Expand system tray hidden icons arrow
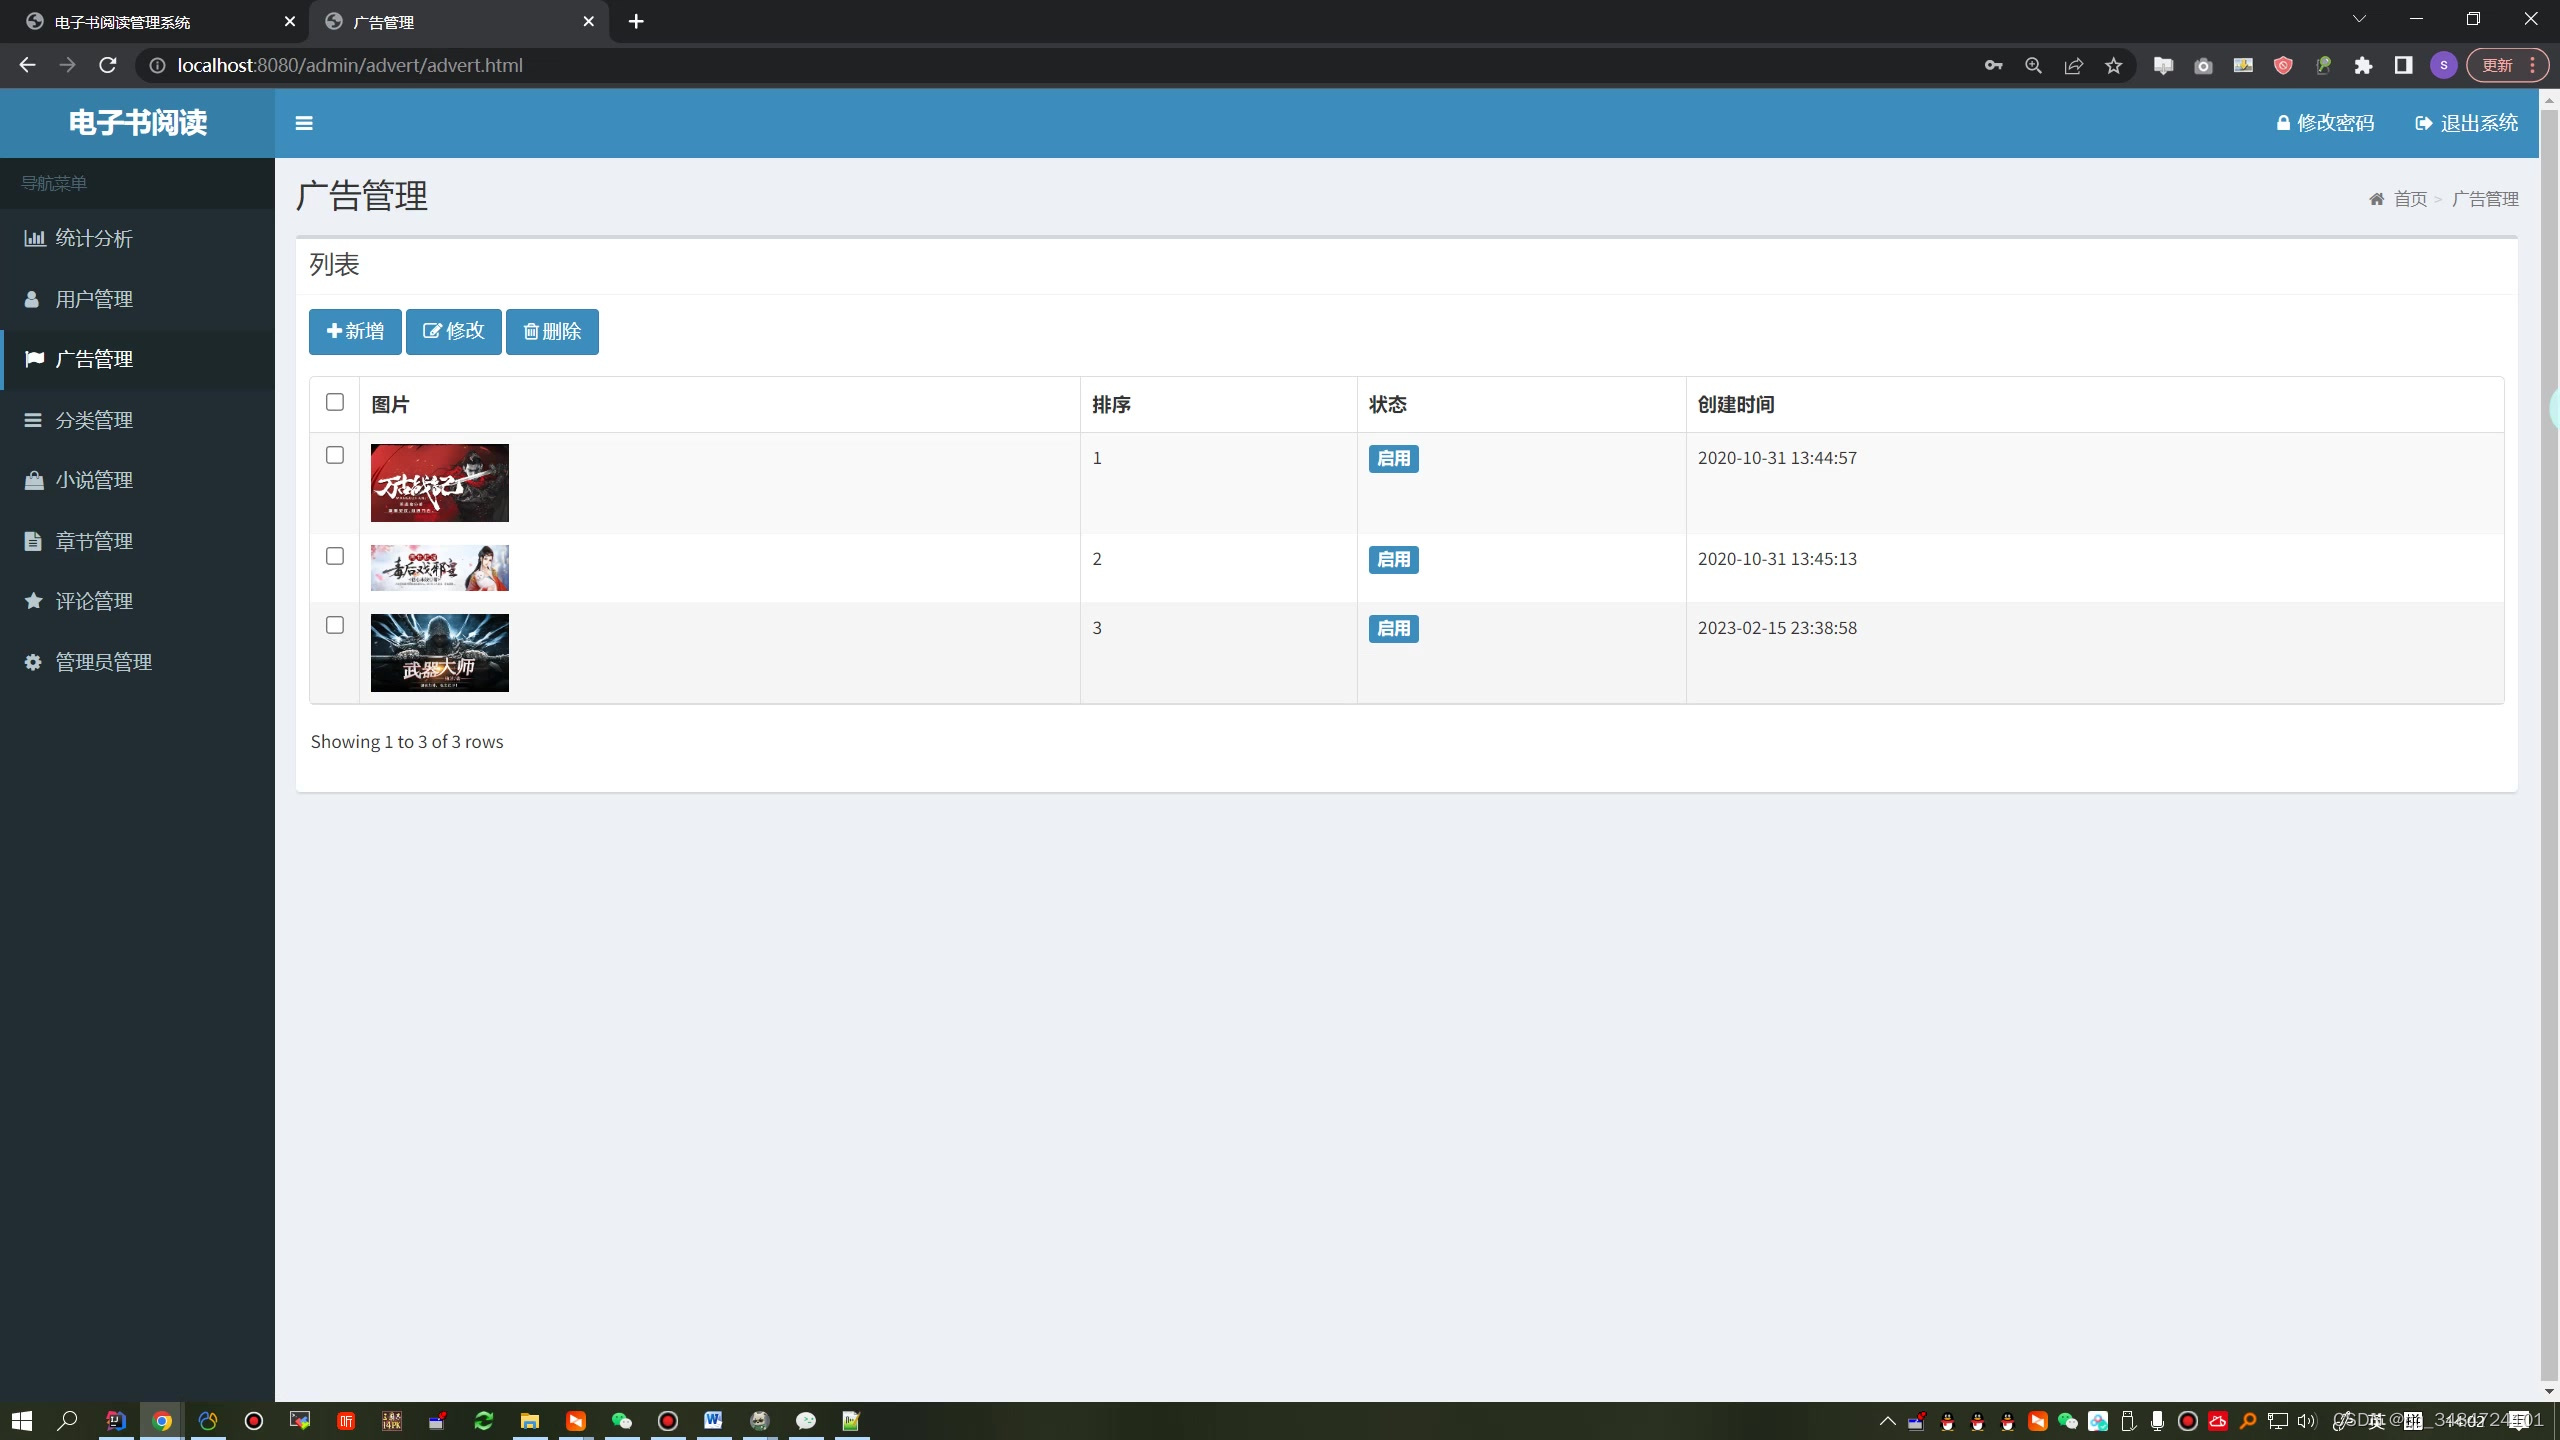Image resolution: width=2560 pixels, height=1440 pixels. pyautogui.click(x=1887, y=1421)
